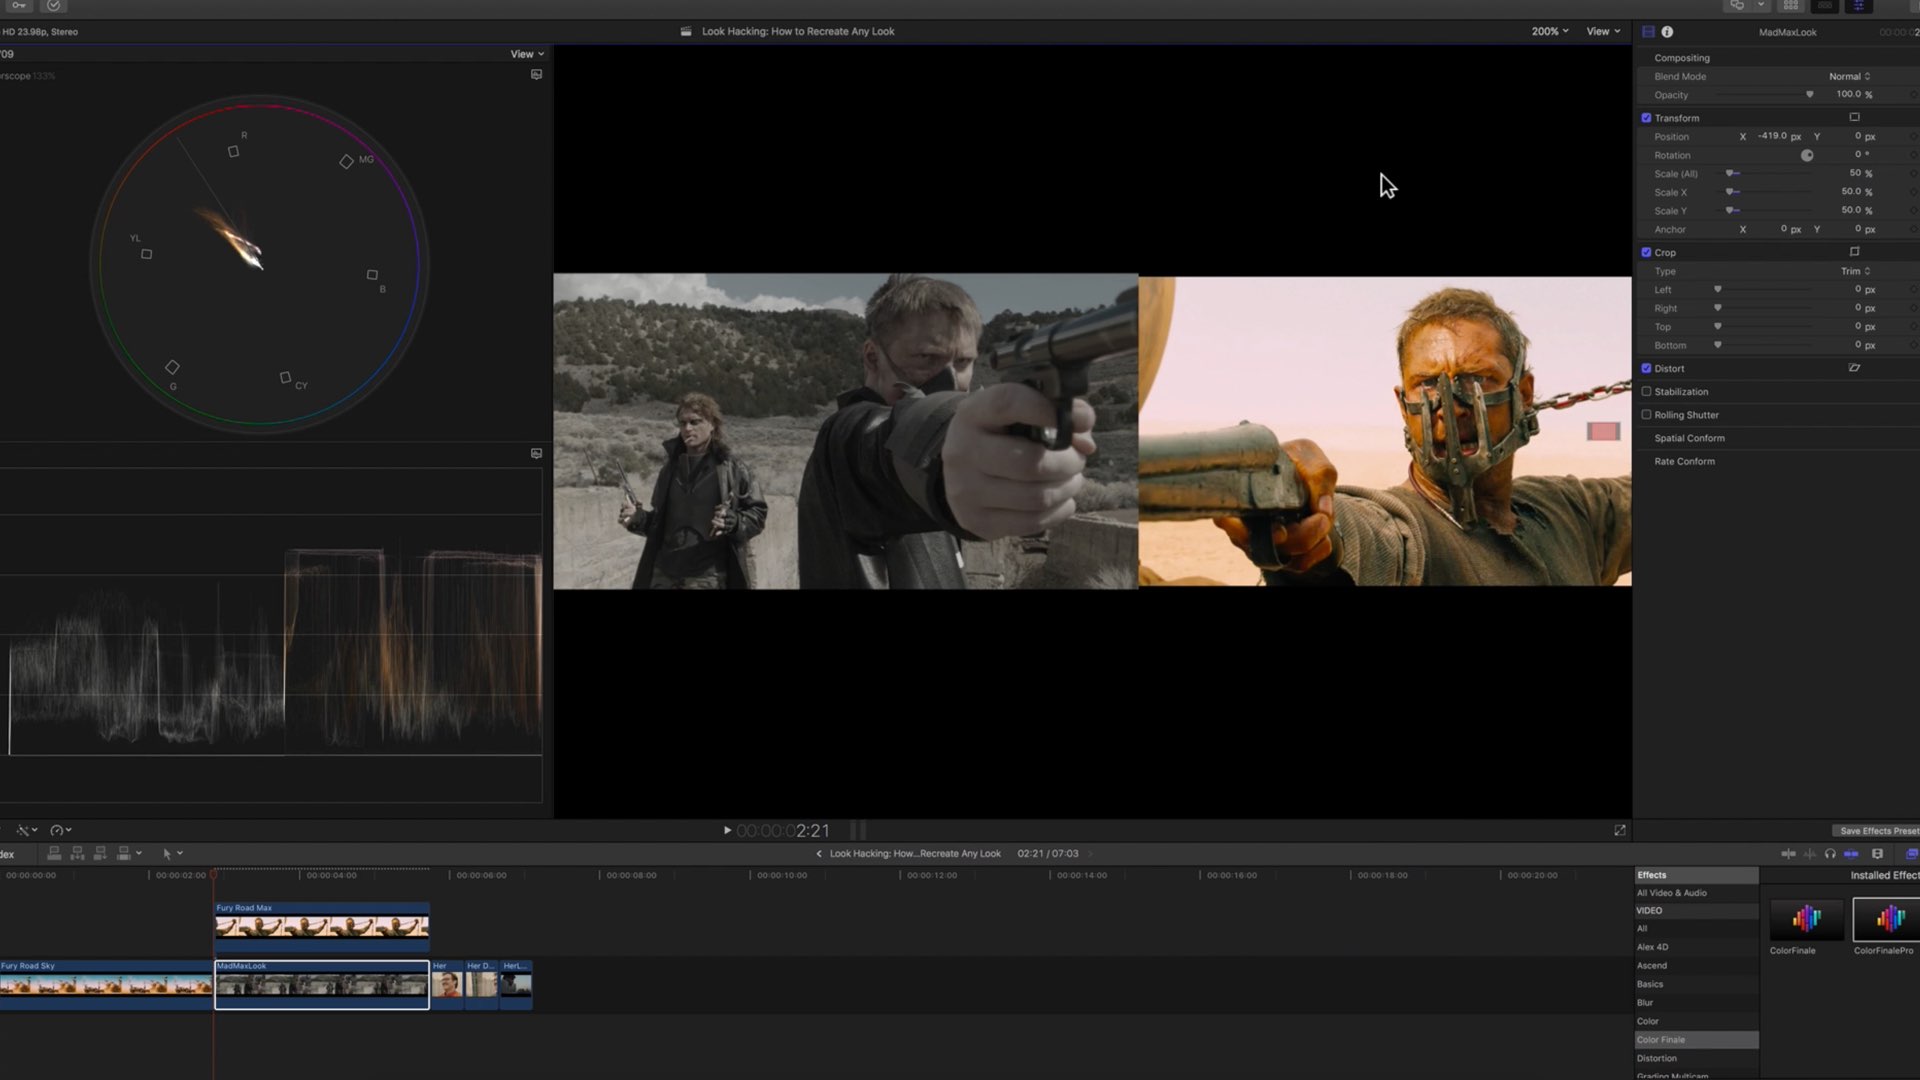Open the select tool arrow dropdown
This screenshot has width=1920, height=1080.
pyautogui.click(x=172, y=853)
